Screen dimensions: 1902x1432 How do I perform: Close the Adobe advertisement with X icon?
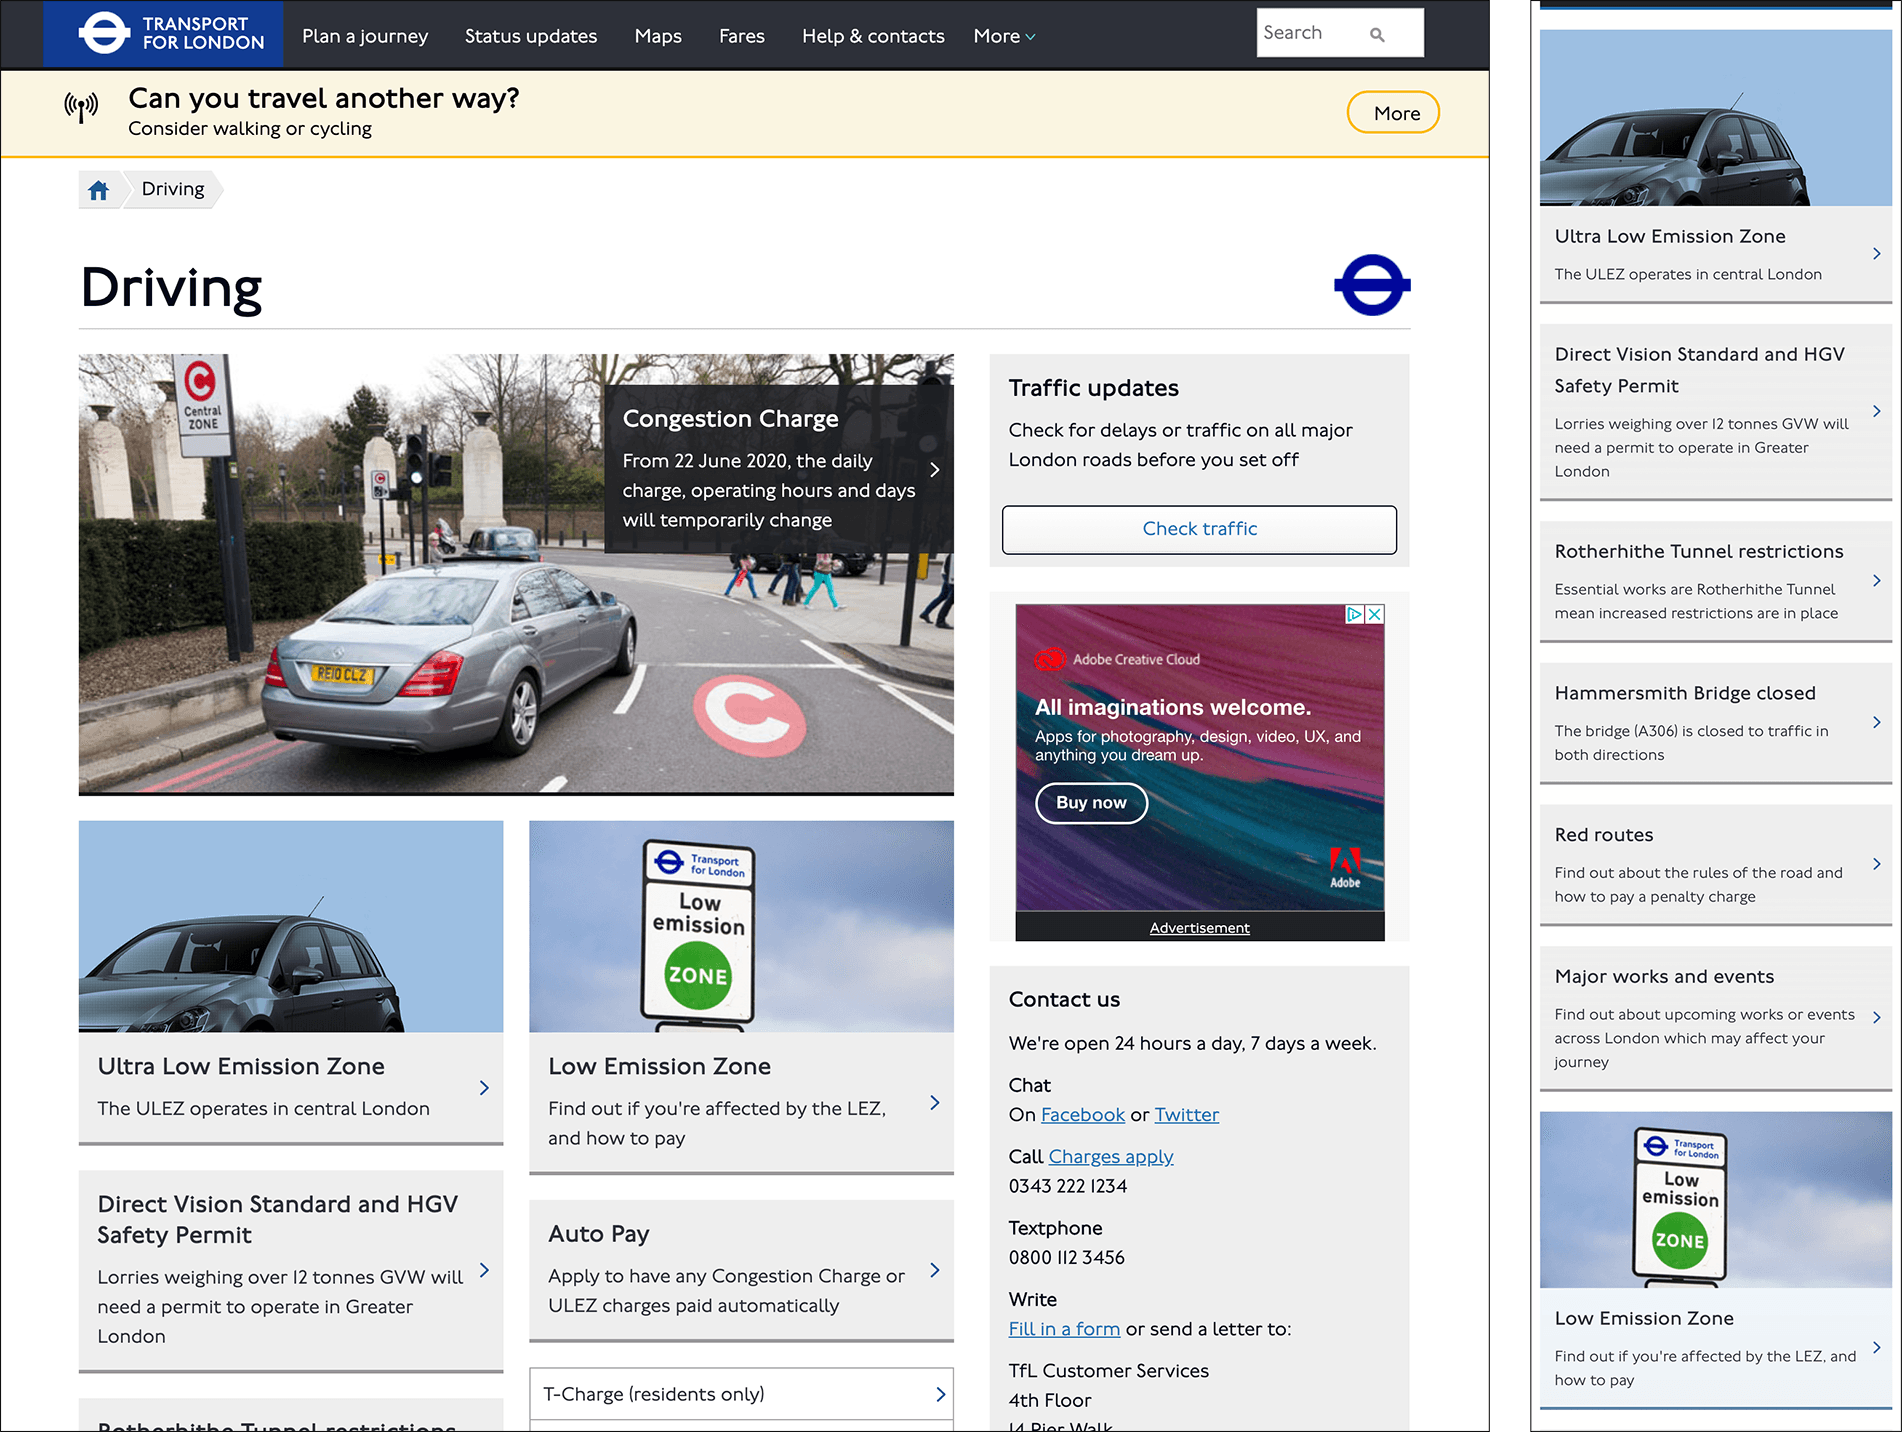click(x=1375, y=614)
